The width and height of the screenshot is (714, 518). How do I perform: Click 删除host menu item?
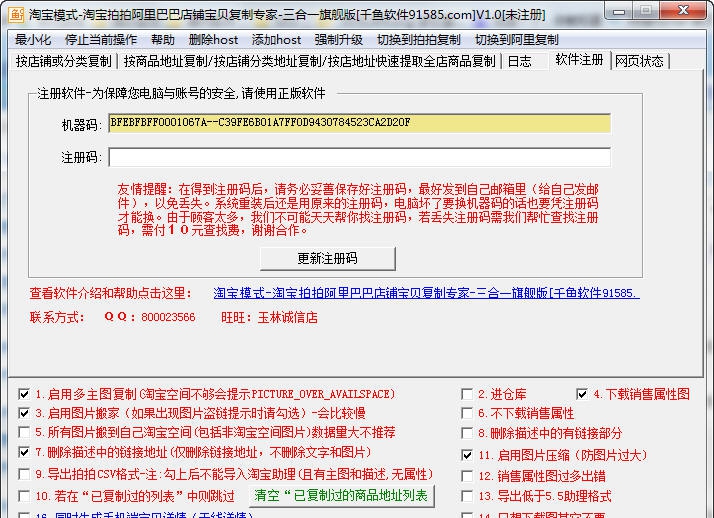(213, 40)
